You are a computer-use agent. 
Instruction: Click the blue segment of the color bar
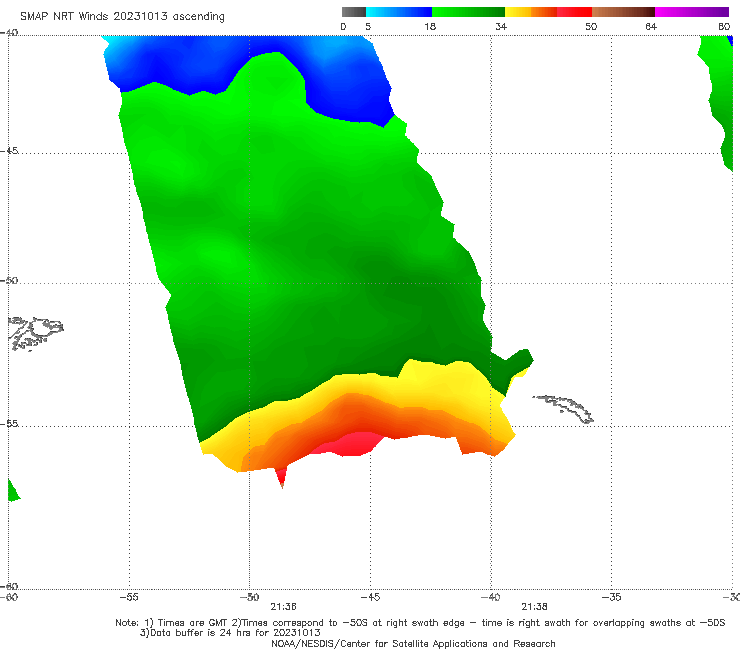coord(399,12)
